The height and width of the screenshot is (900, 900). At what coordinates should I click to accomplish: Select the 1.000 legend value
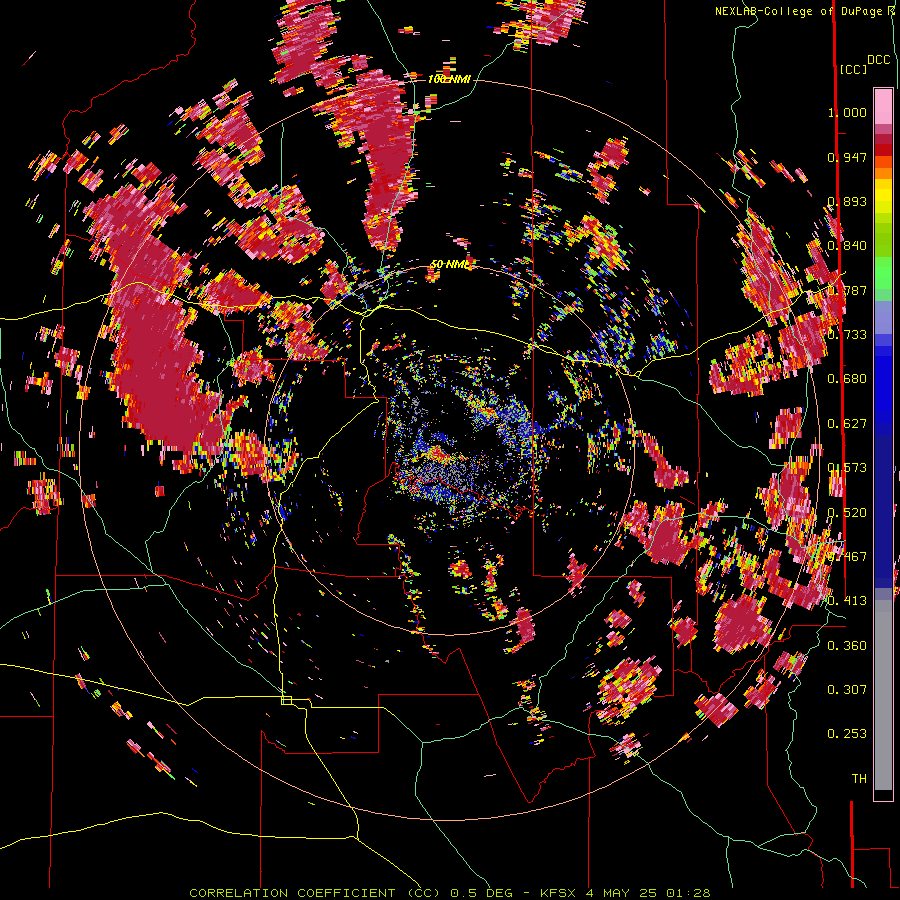(x=847, y=112)
